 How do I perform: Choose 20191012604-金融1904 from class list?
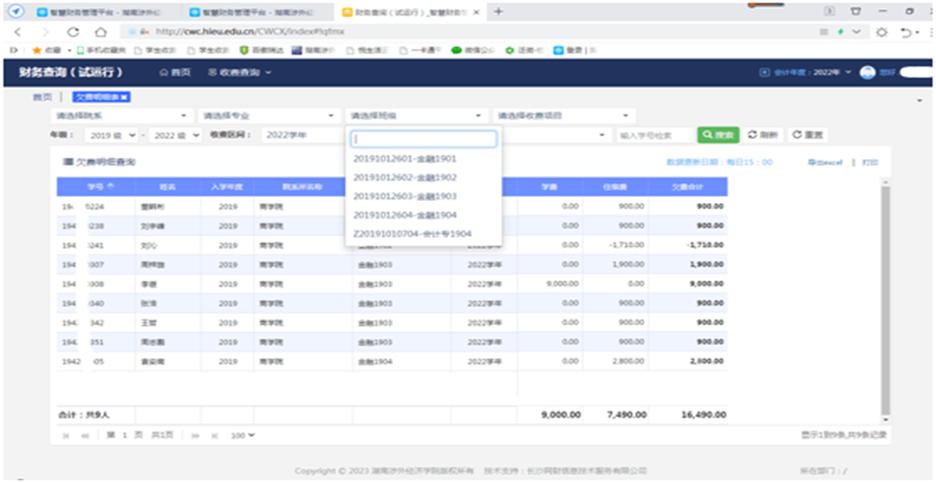(424, 214)
